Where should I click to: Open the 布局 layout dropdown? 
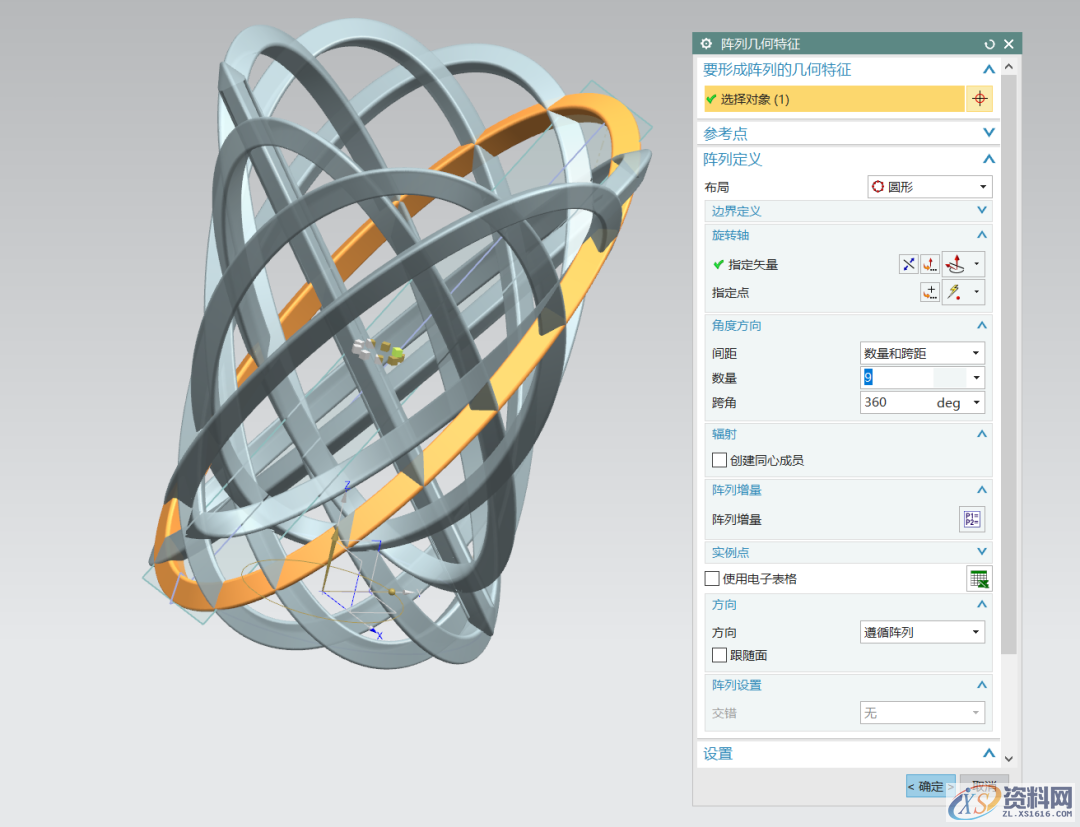928,187
